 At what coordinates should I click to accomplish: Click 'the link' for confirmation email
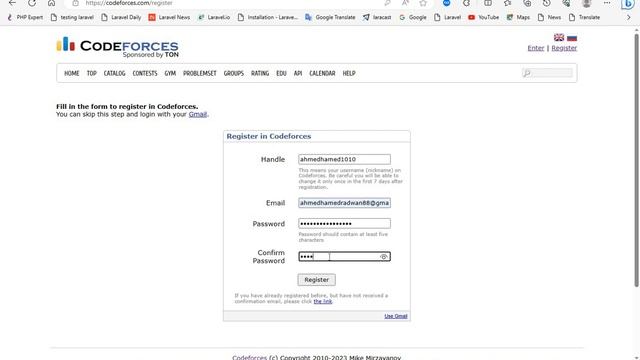coord(322,301)
